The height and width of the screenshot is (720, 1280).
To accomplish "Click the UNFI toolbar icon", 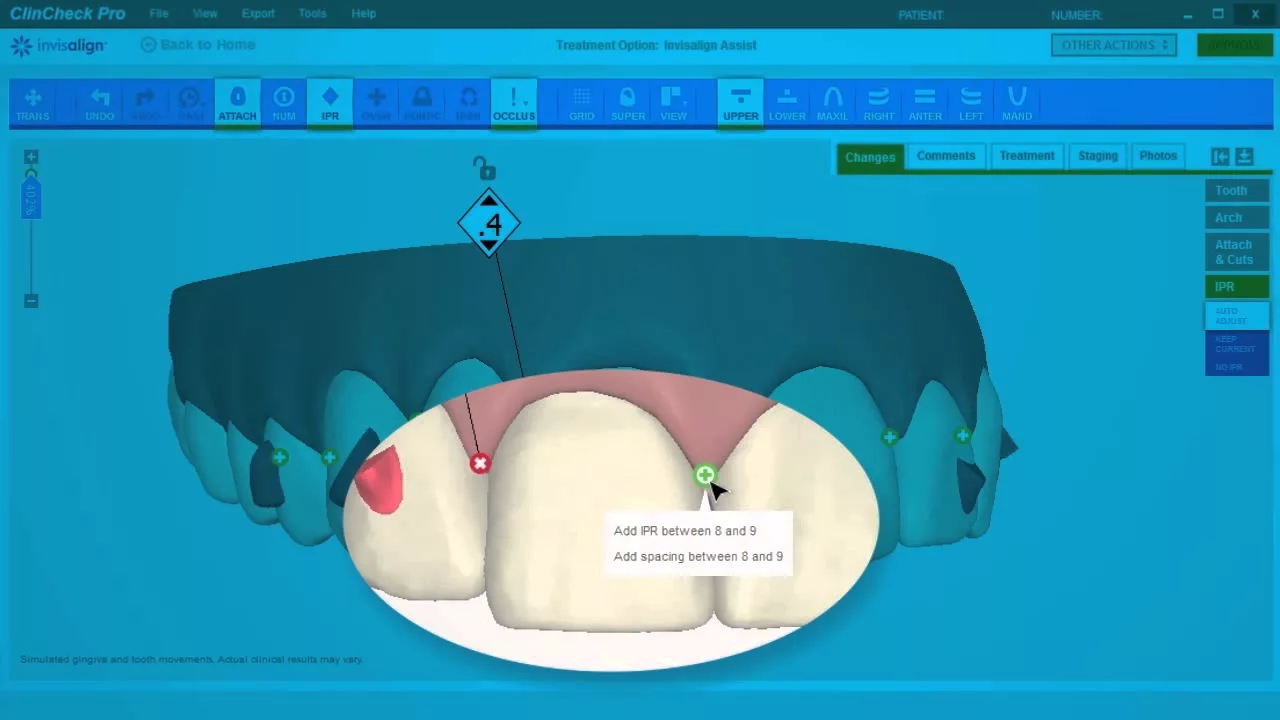I will (x=468, y=103).
